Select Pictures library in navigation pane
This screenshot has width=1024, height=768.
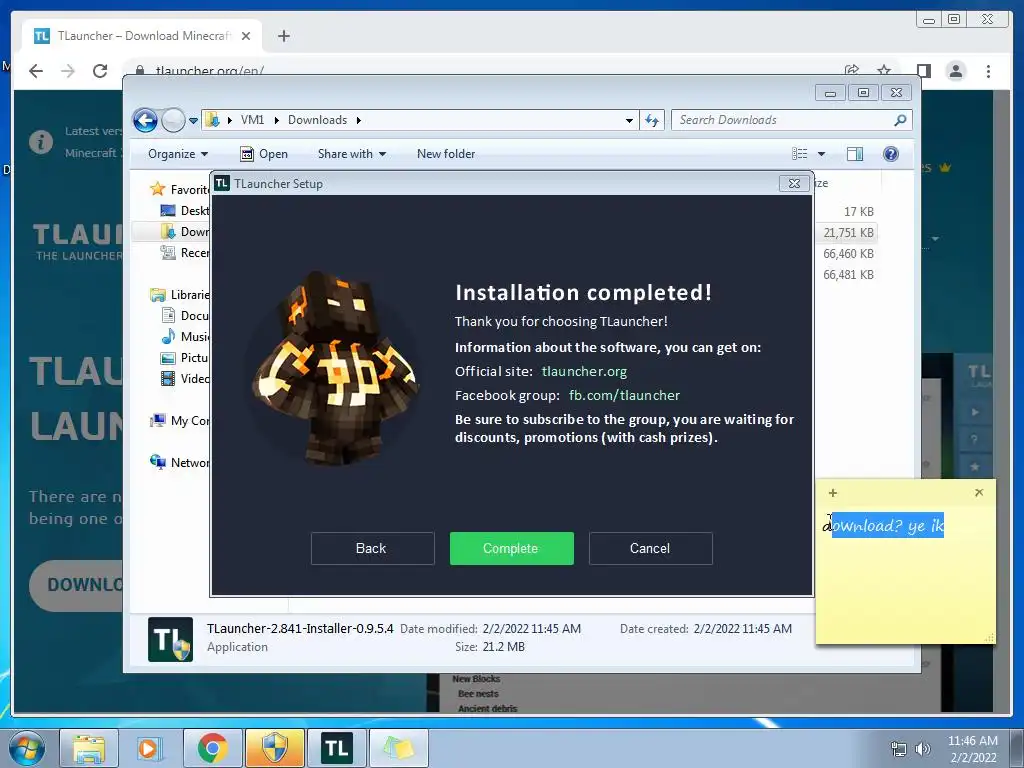[x=185, y=358]
